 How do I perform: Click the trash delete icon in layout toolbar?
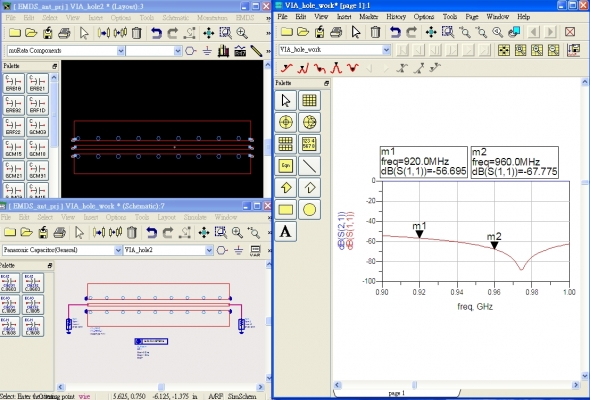coord(137,33)
